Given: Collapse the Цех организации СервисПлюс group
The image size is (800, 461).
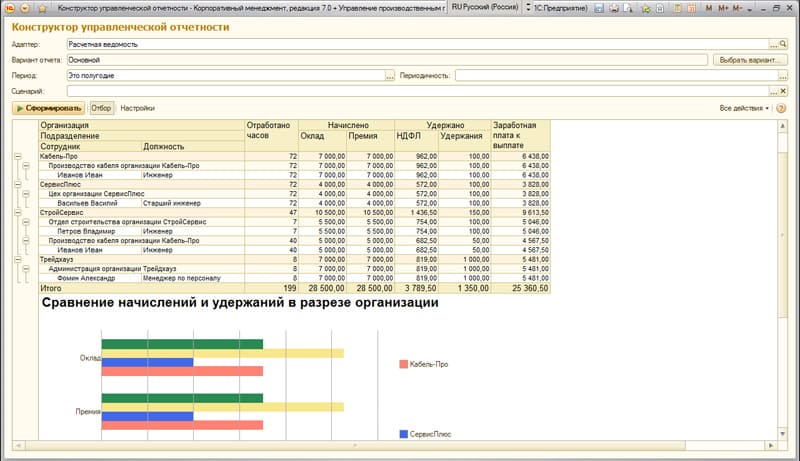Looking at the screenshot, I should coord(26,194).
